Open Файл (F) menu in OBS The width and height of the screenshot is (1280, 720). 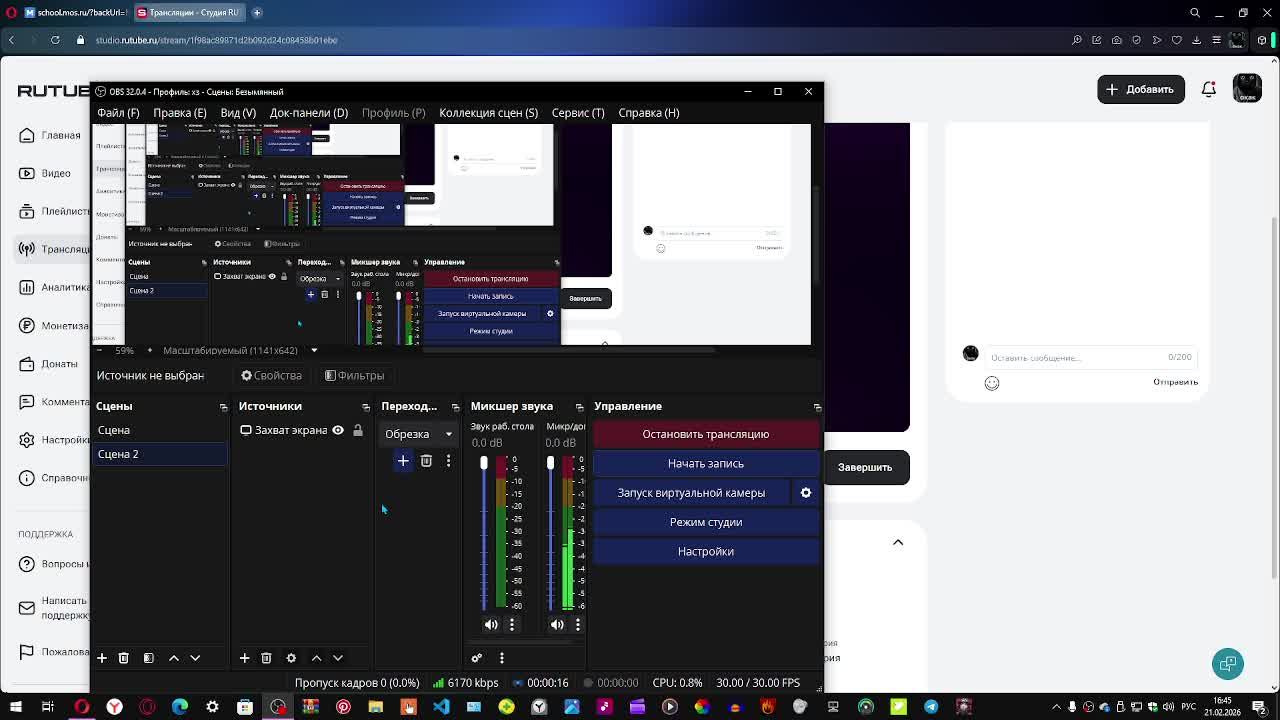[118, 113]
